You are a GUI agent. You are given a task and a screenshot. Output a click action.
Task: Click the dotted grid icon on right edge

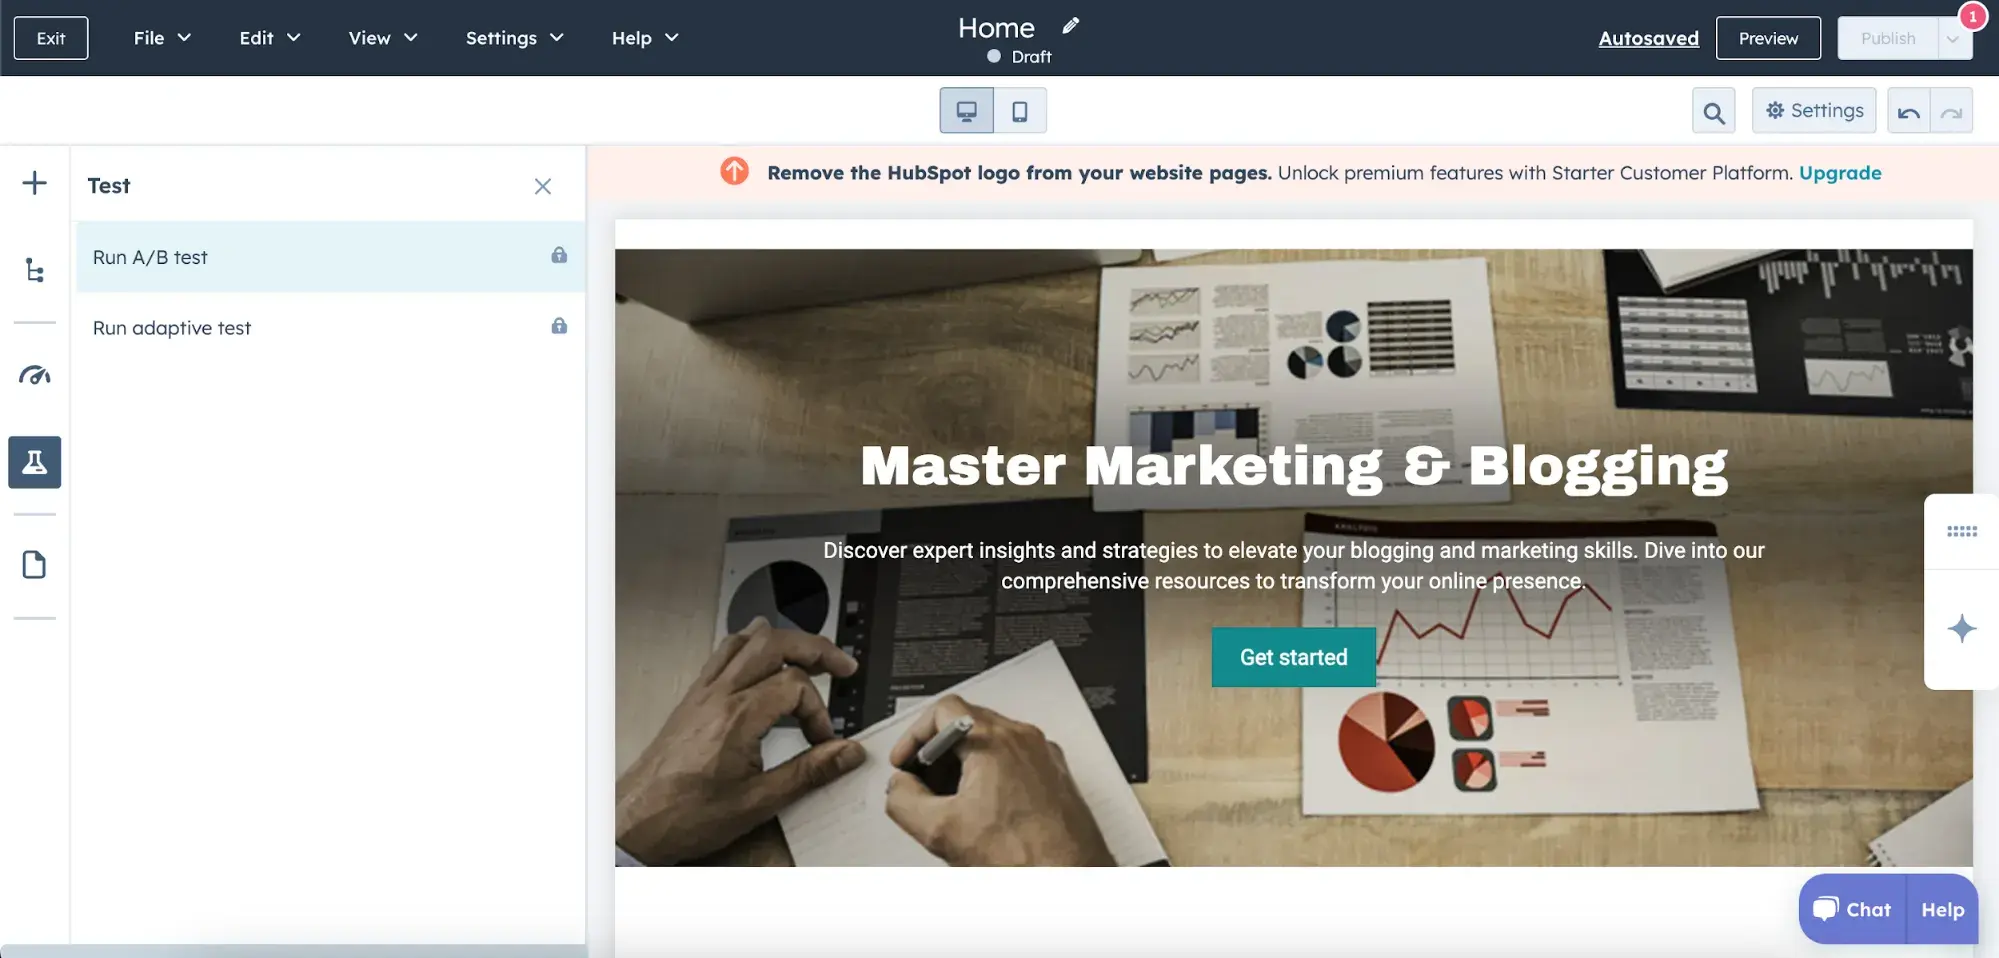(1961, 531)
